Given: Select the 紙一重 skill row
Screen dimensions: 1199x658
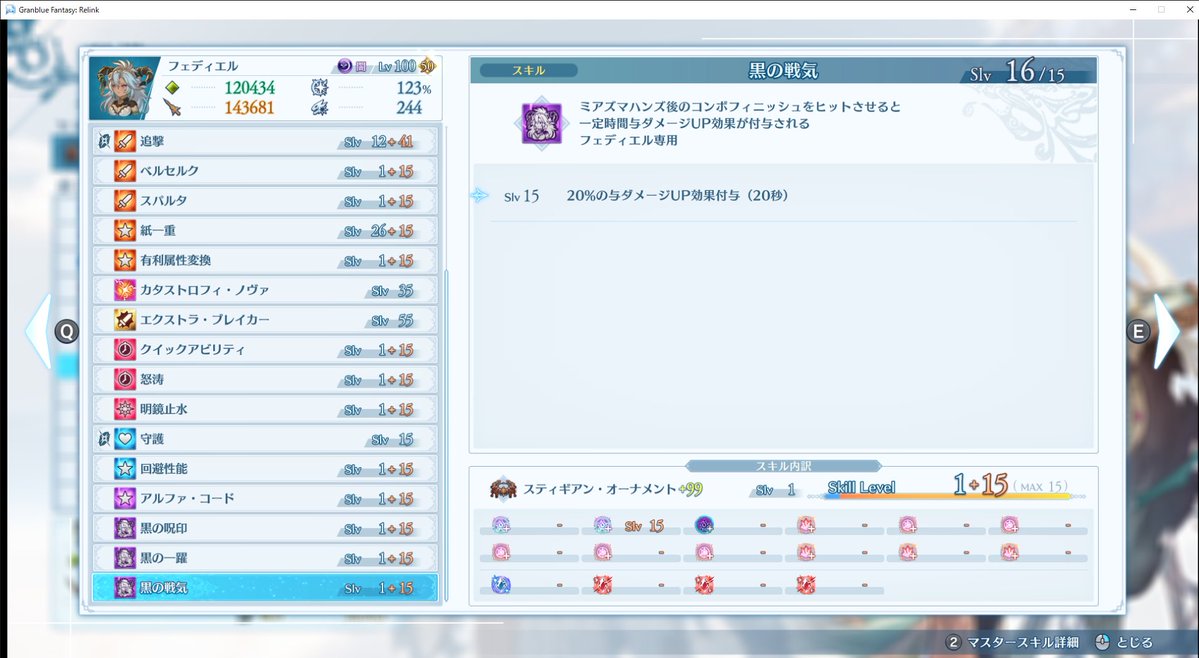Looking at the screenshot, I should (265, 231).
